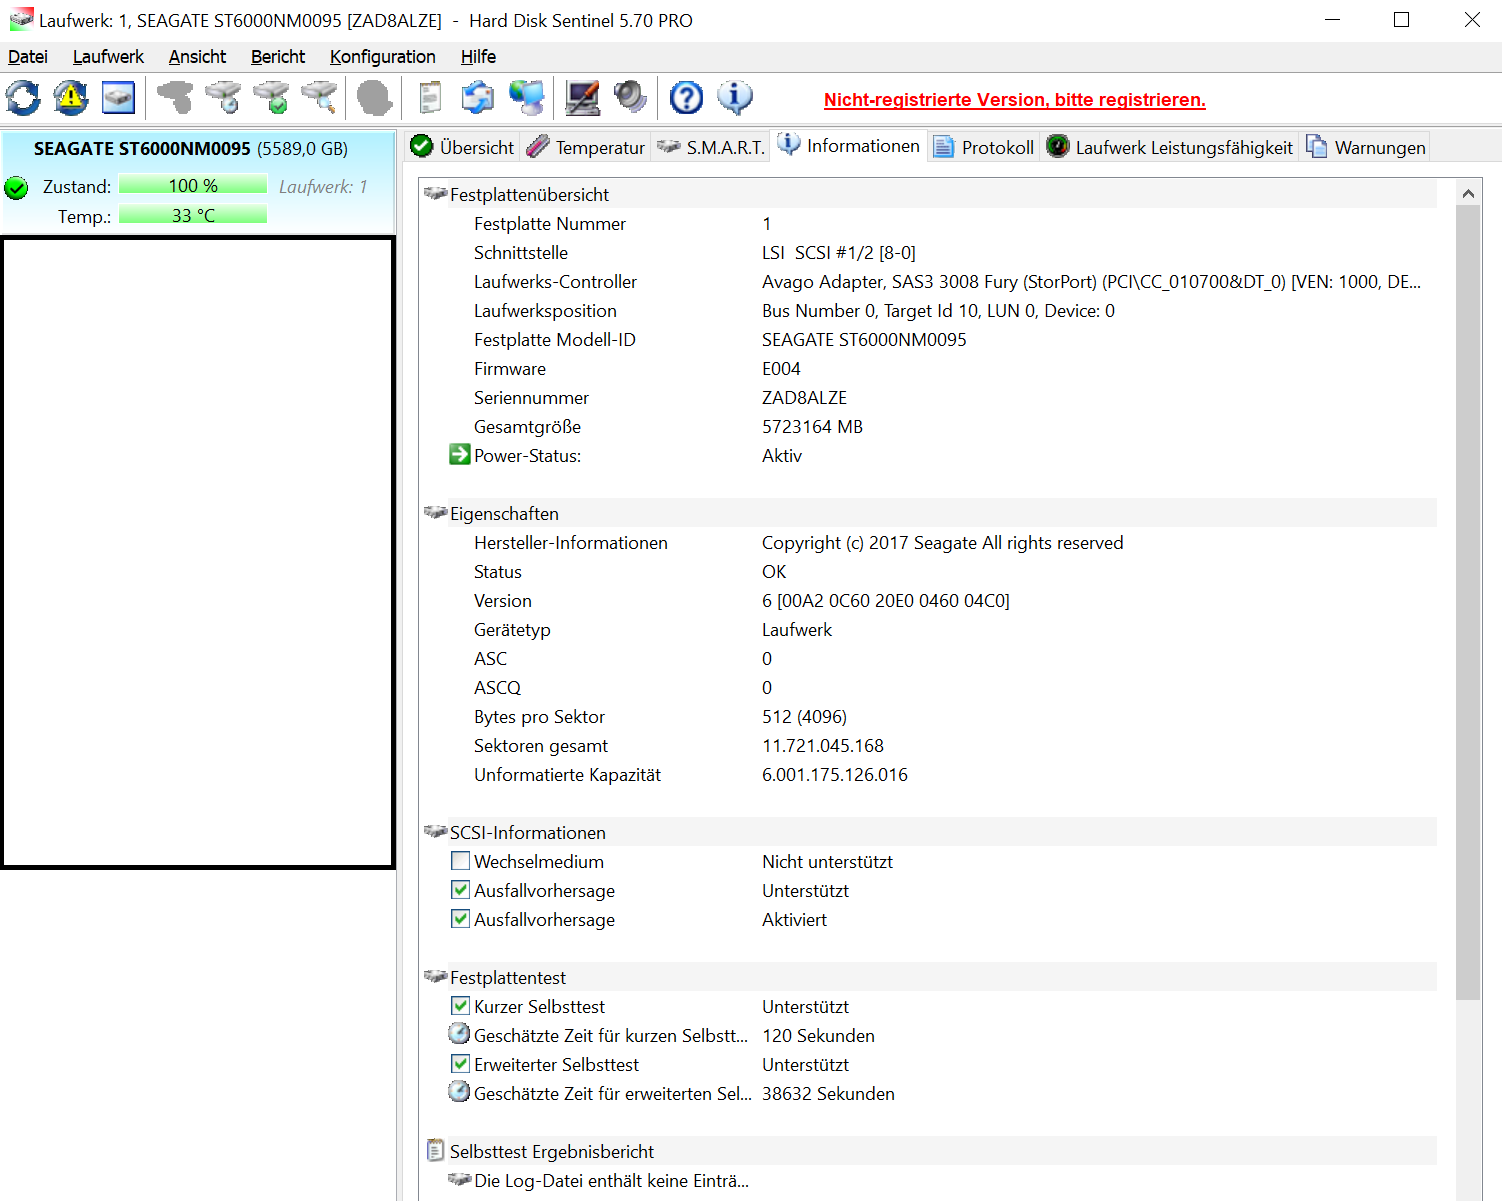Switch to the S.M.A.R.T. tab
The height and width of the screenshot is (1201, 1502).
coord(711,147)
